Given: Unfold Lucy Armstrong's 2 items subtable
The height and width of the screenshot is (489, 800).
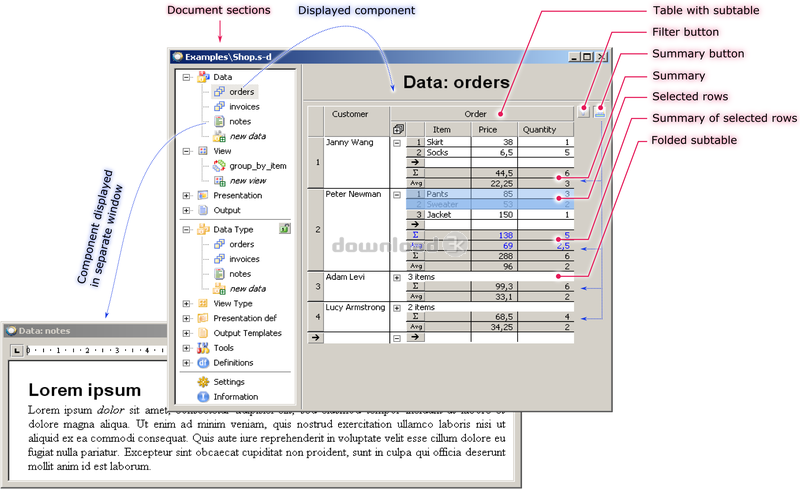Looking at the screenshot, I should (x=397, y=308).
